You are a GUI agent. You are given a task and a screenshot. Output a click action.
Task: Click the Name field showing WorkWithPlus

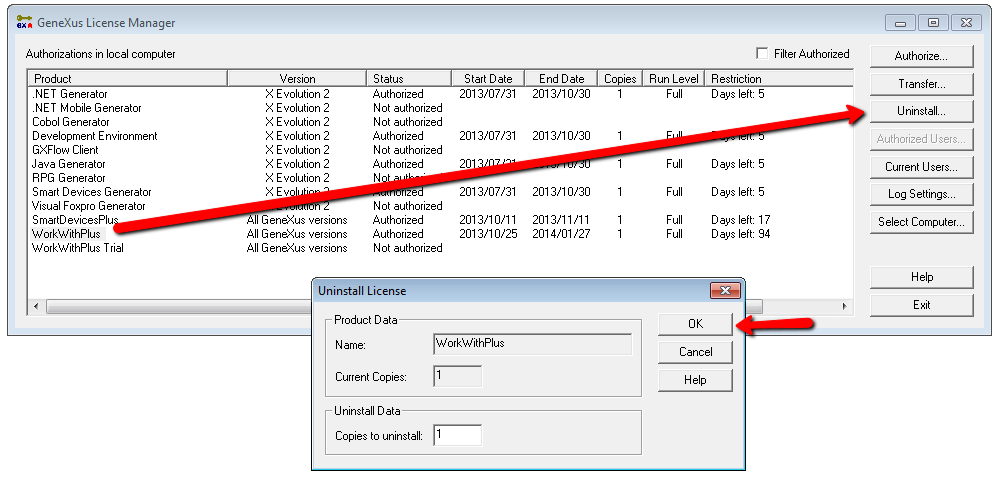tap(533, 344)
